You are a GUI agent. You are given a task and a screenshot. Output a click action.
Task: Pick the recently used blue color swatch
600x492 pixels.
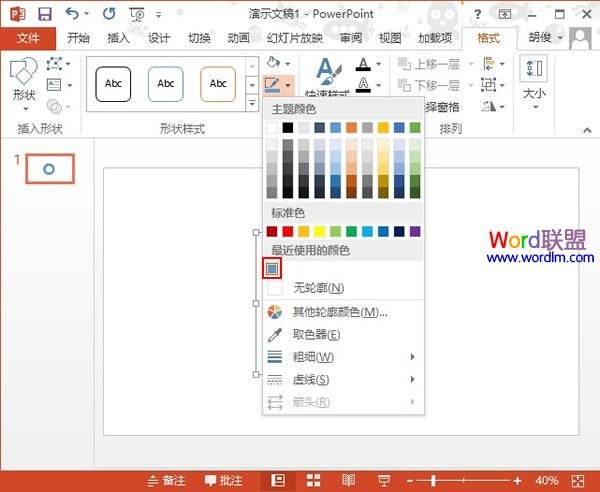coord(274,268)
